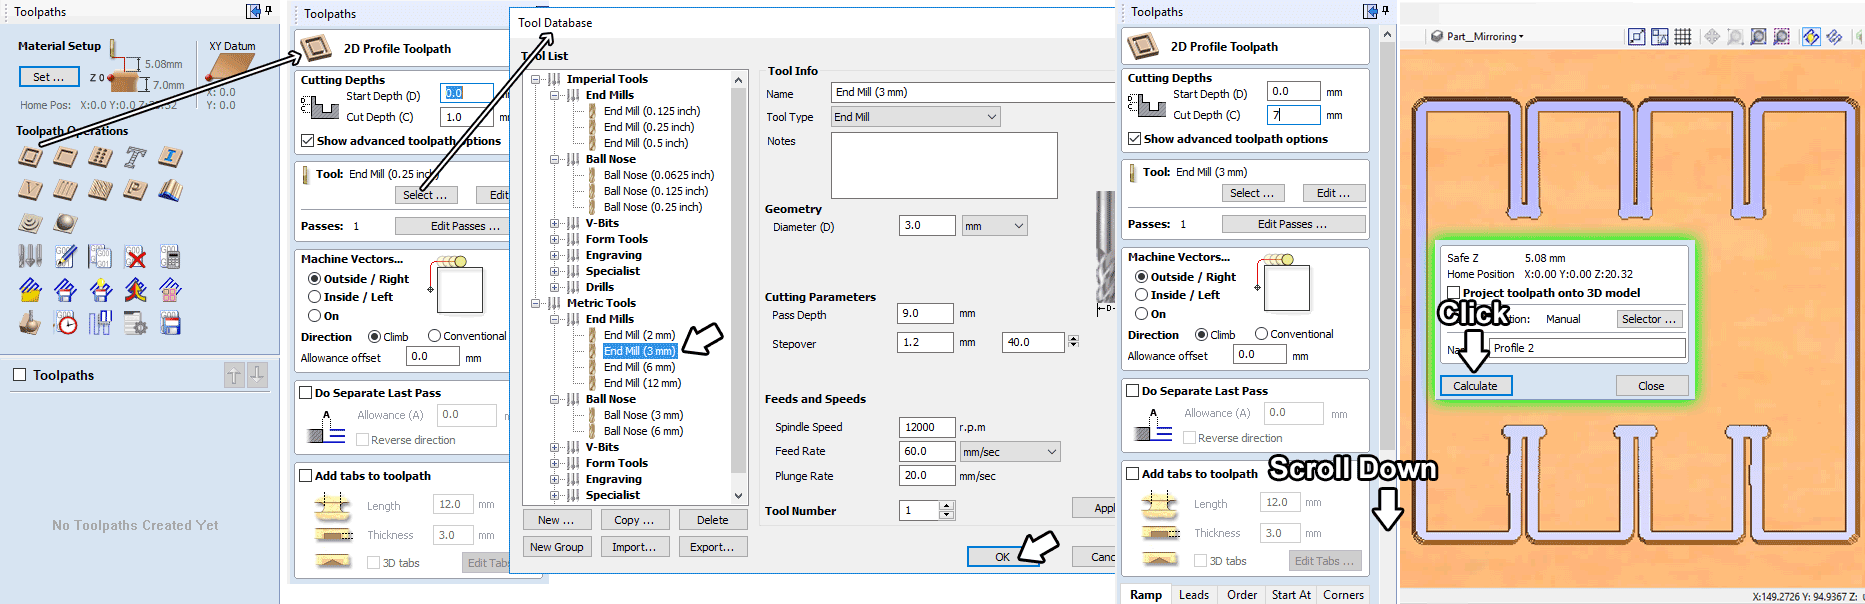Collapse the Metric Tools tree node
1865x604 pixels.
pos(536,303)
